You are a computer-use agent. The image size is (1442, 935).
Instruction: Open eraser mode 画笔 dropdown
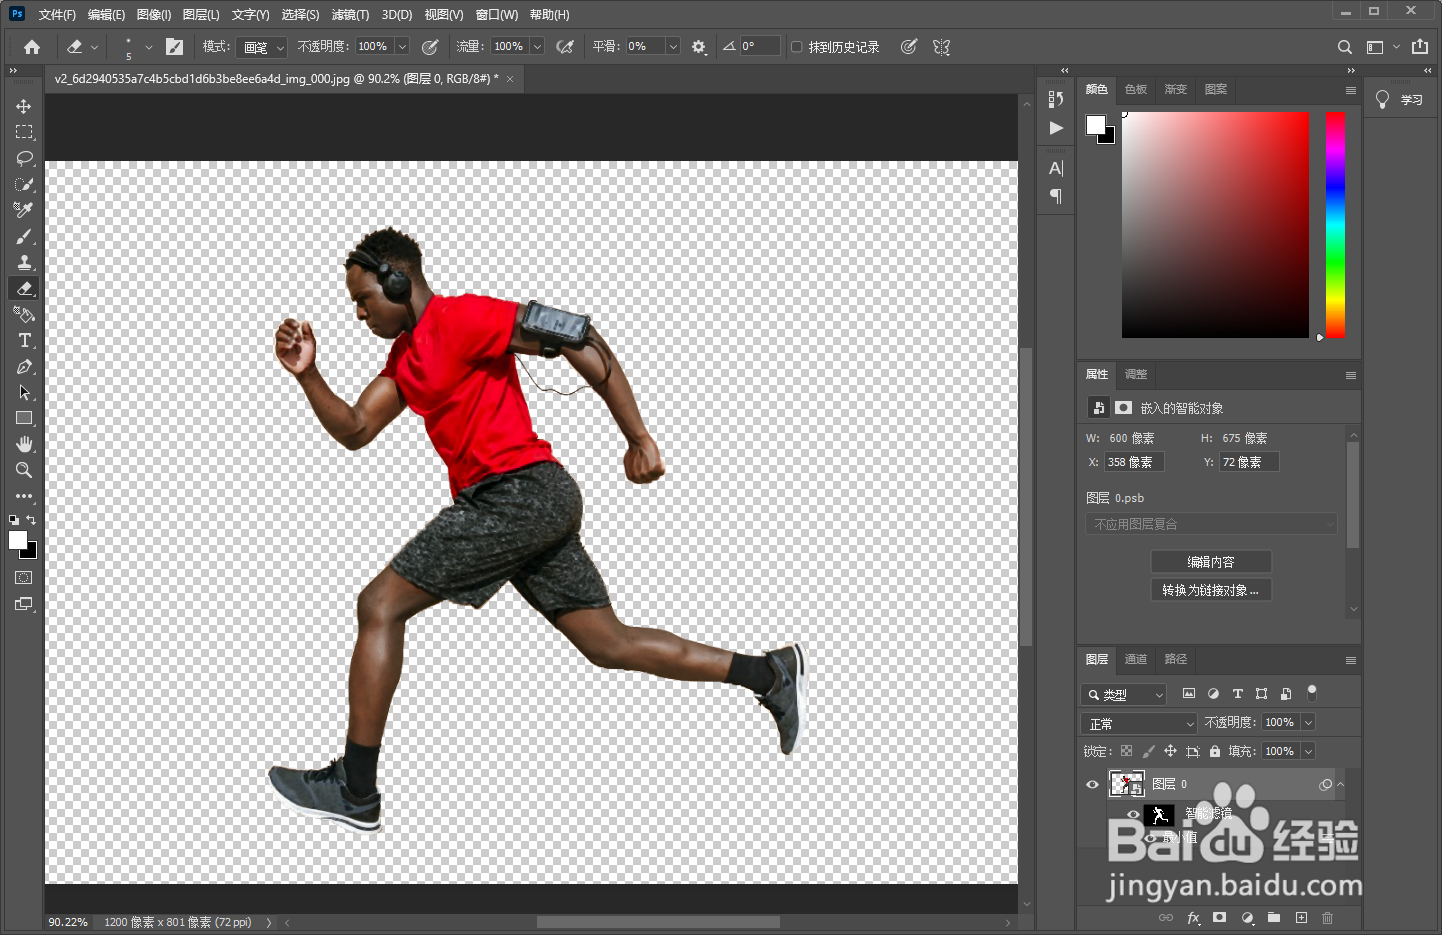pos(263,47)
